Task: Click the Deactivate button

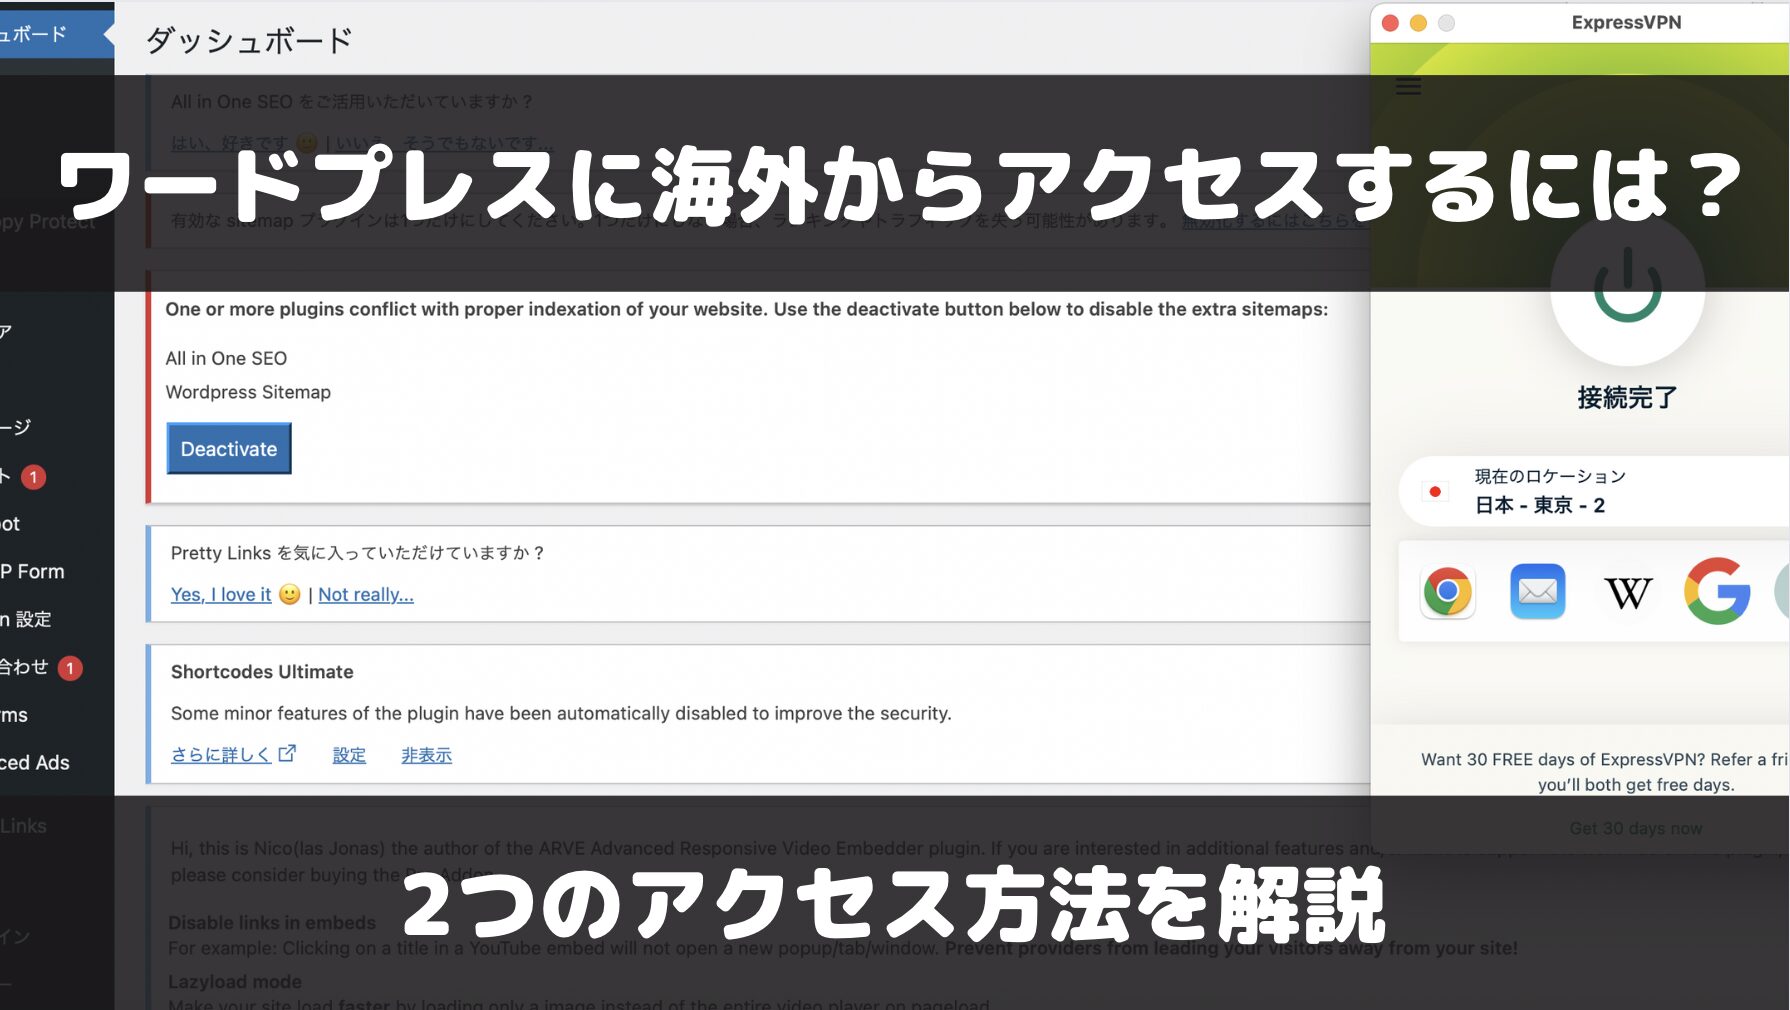Action: click(229, 449)
